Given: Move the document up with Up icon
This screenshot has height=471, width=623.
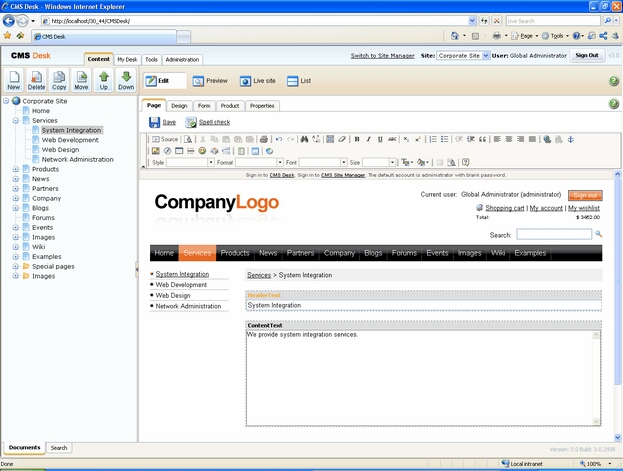Looking at the screenshot, I should coord(103,79).
